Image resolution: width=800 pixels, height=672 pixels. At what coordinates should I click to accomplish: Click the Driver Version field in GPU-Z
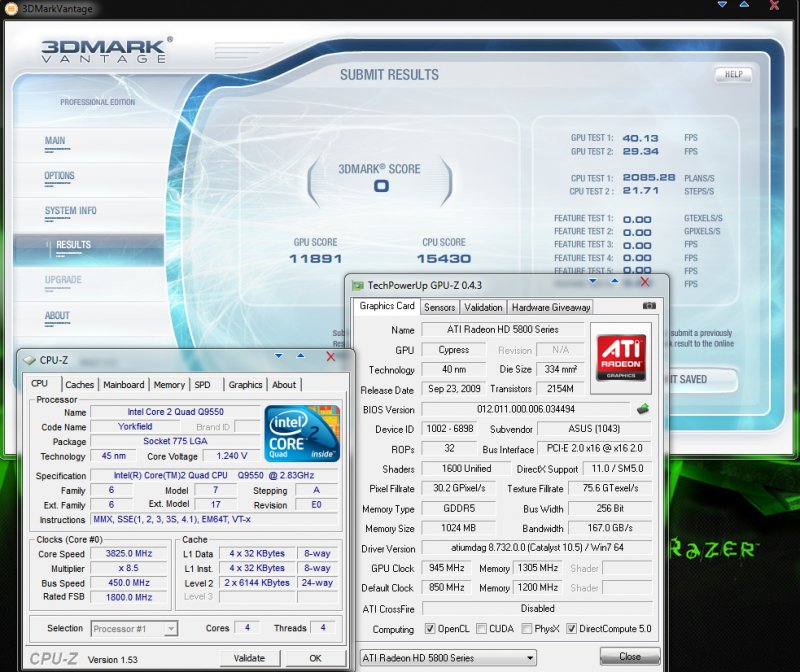tap(537, 547)
